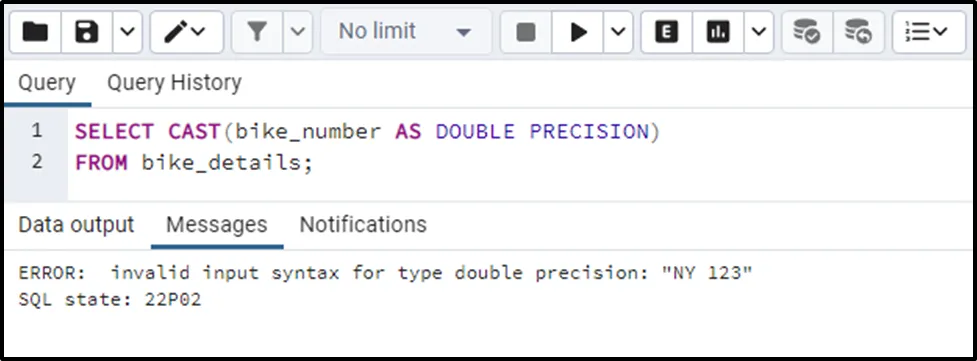Open the Notifications tab
Screen dimensions: 977x361
tap(363, 224)
